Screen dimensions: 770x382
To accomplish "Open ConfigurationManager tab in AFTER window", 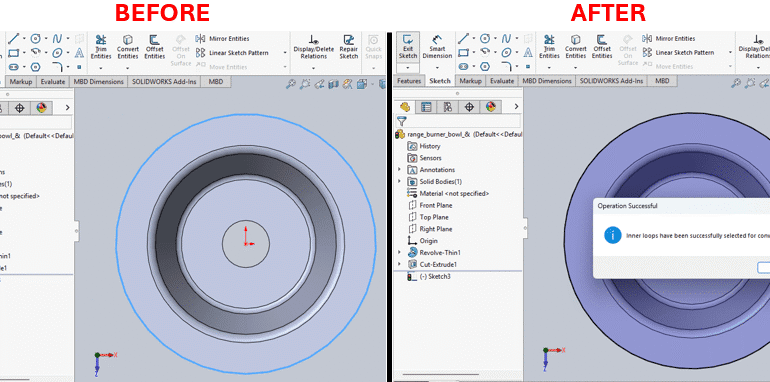I will point(447,107).
